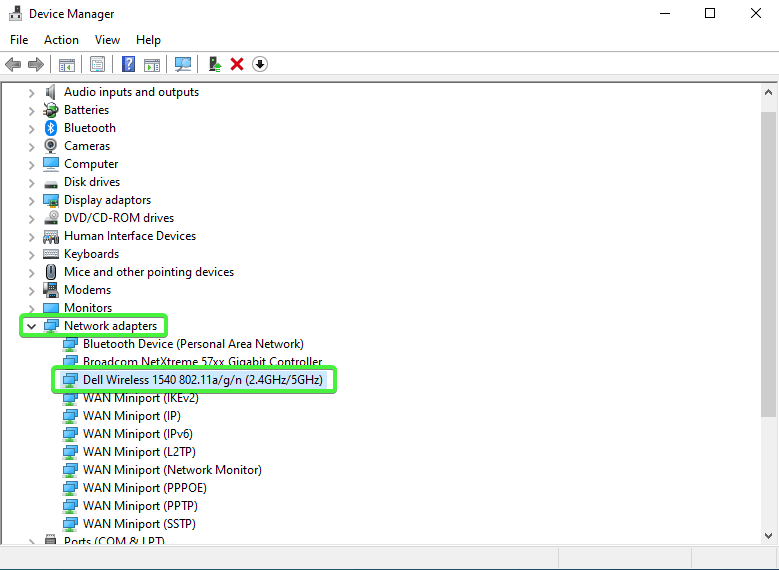This screenshot has height=570, width=779.
Task: Select Bluetooth Device (Personal Area Network)
Action: 193,344
